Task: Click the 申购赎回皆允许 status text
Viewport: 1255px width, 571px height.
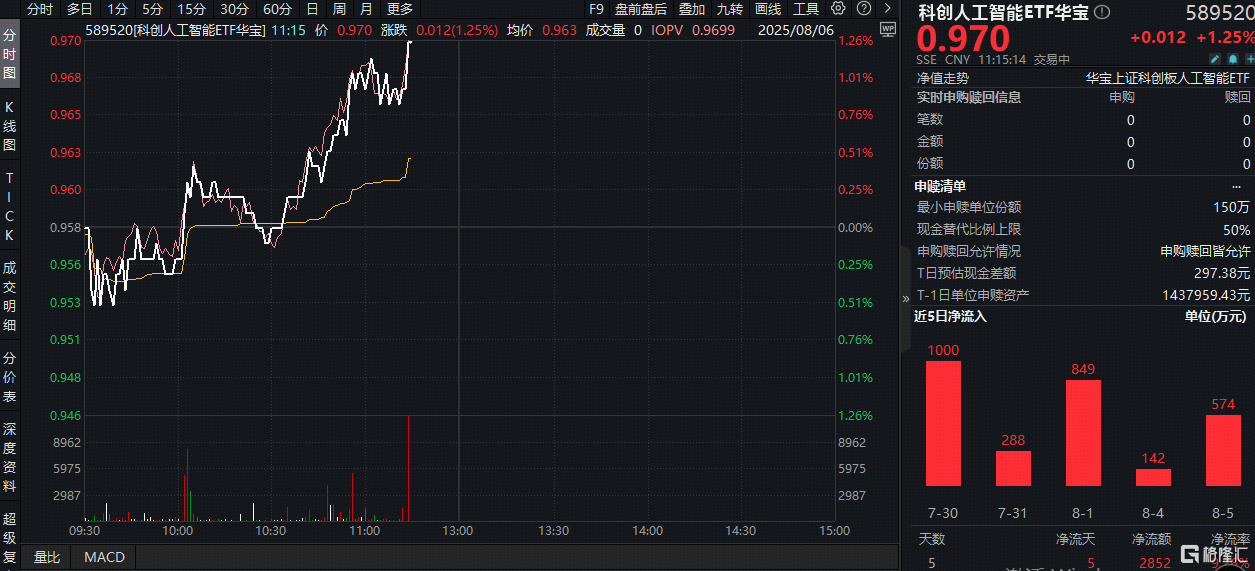Action: click(1205, 251)
